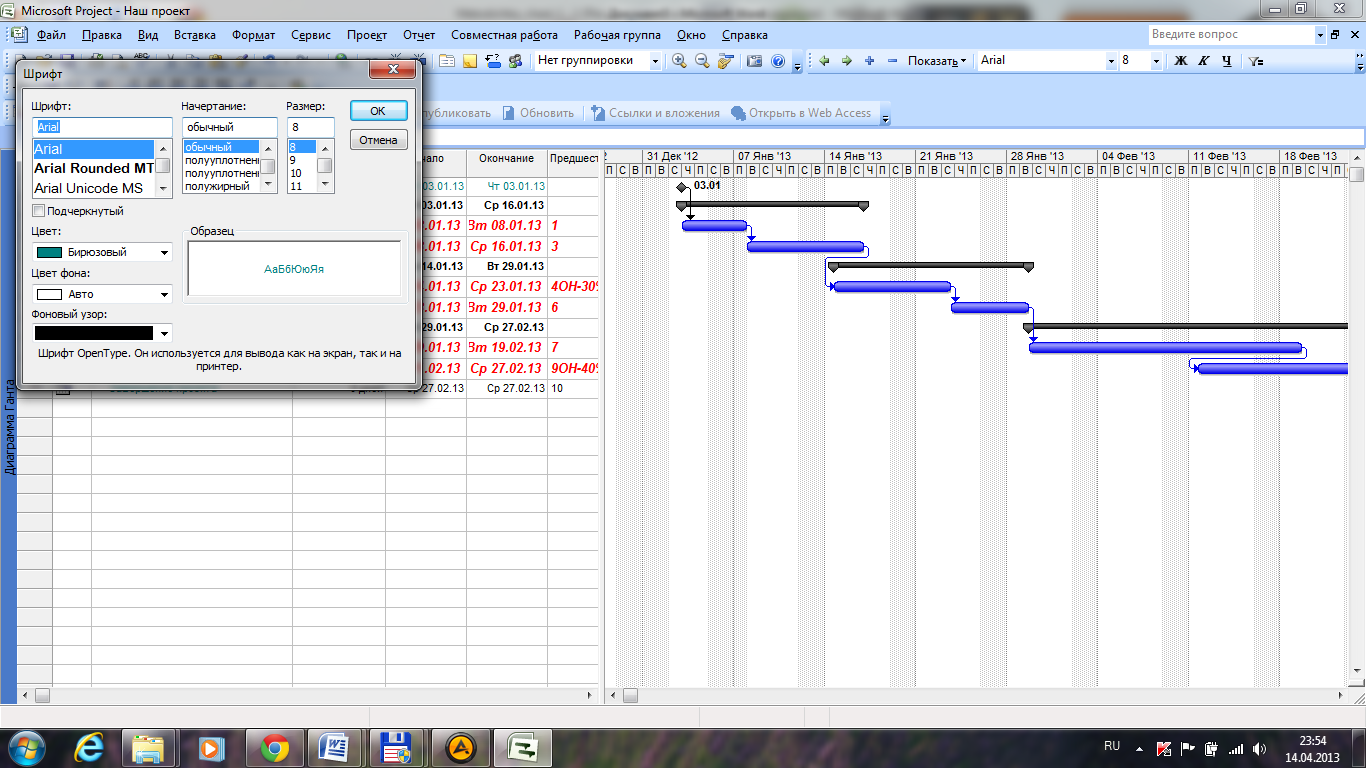Open Windows Explorer folder in taskbar
The image size is (1366, 768).
coord(148,747)
